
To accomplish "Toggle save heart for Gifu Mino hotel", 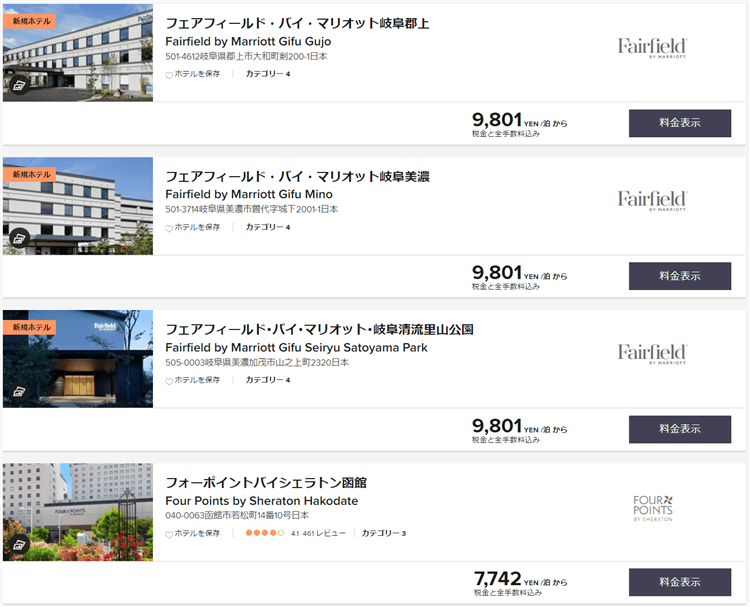I will [x=169, y=228].
